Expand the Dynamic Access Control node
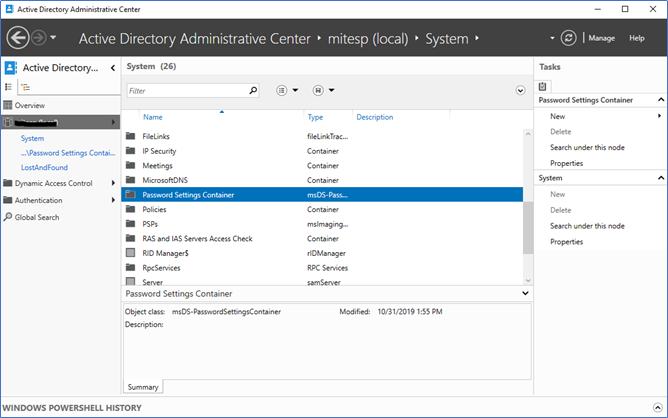 click(x=112, y=183)
